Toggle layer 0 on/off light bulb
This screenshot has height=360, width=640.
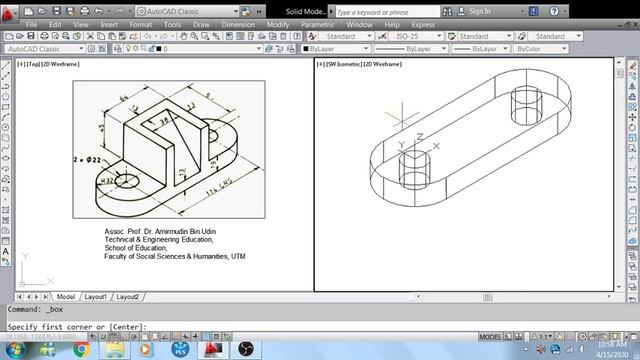pyautogui.click(x=128, y=49)
